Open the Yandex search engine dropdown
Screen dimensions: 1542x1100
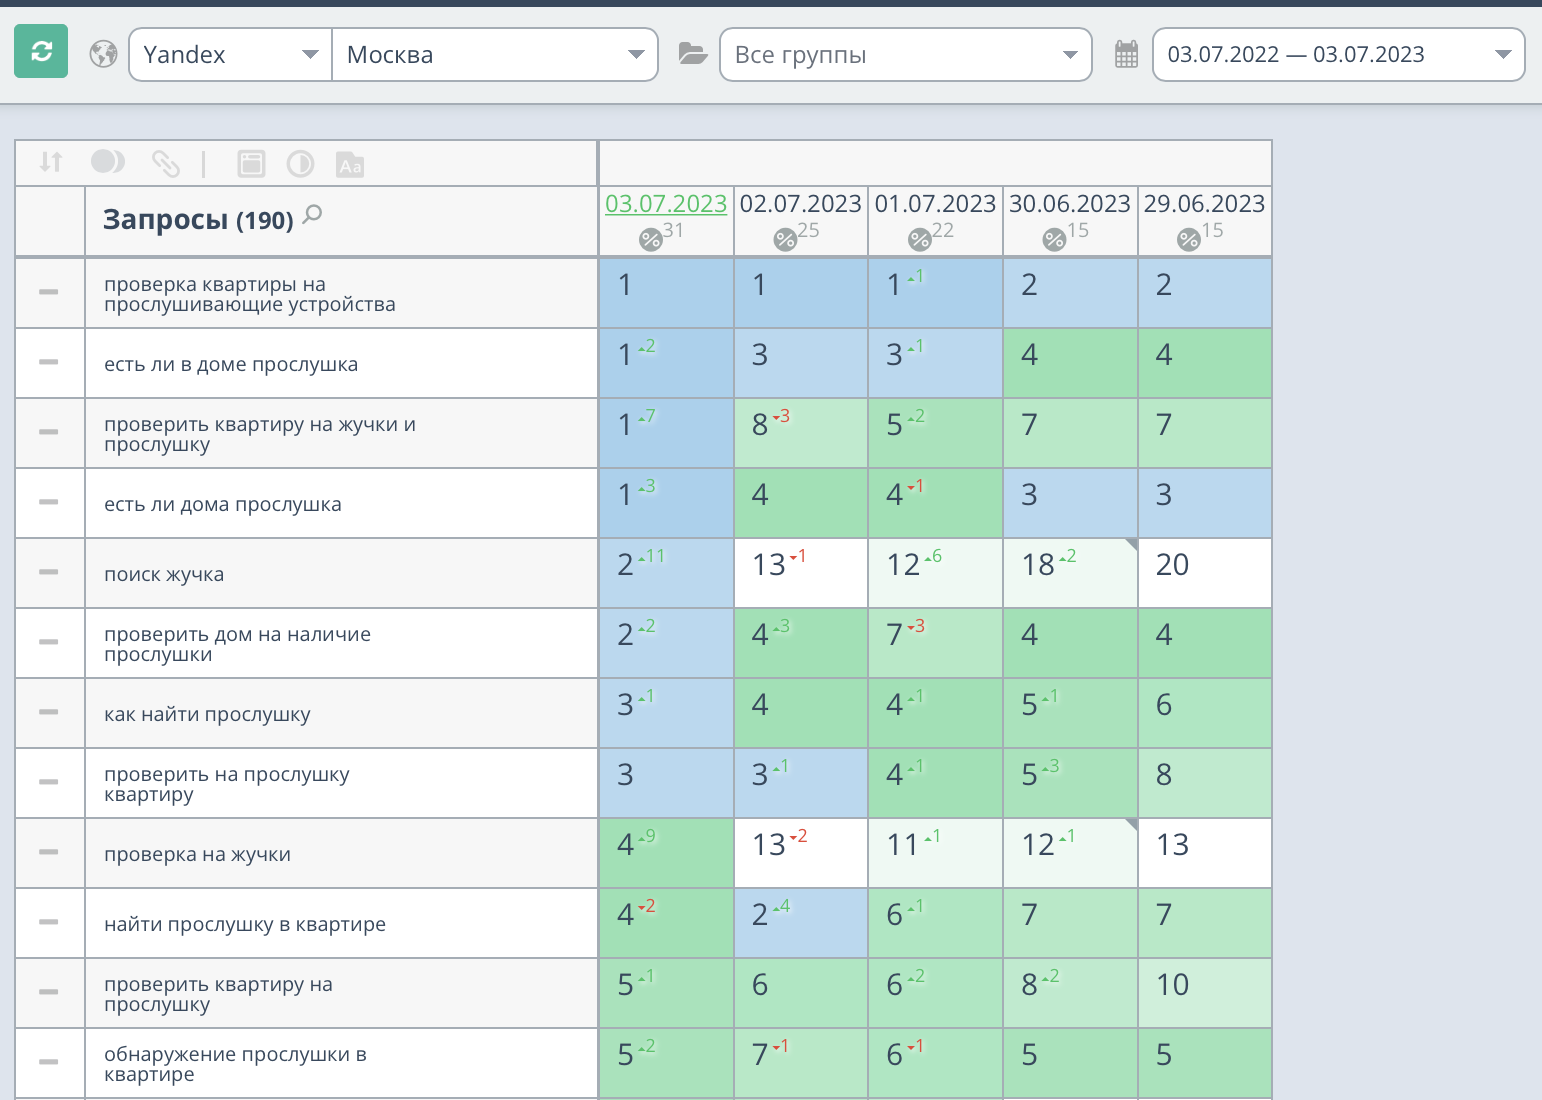pyautogui.click(x=230, y=54)
